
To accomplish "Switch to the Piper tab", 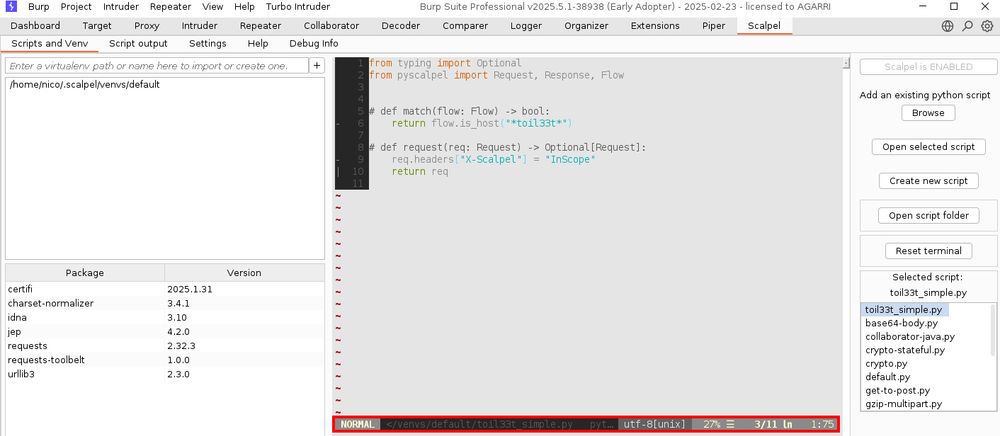I will coord(714,26).
